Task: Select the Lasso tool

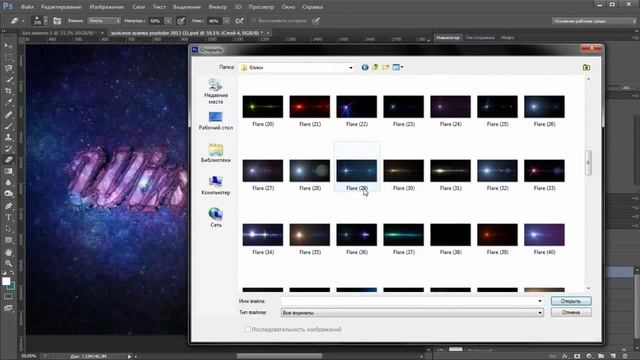Action: (x=9, y=68)
